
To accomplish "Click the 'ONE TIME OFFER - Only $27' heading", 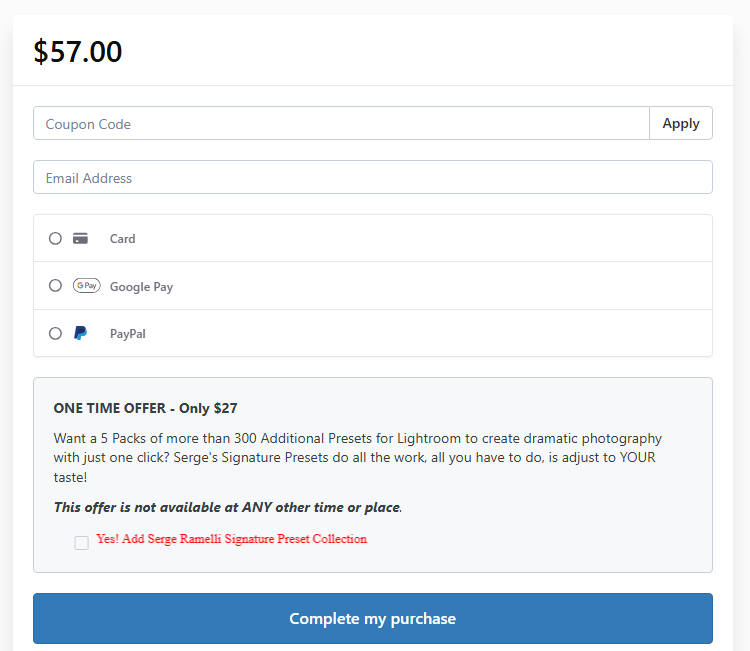I will pyautogui.click(x=145, y=408).
